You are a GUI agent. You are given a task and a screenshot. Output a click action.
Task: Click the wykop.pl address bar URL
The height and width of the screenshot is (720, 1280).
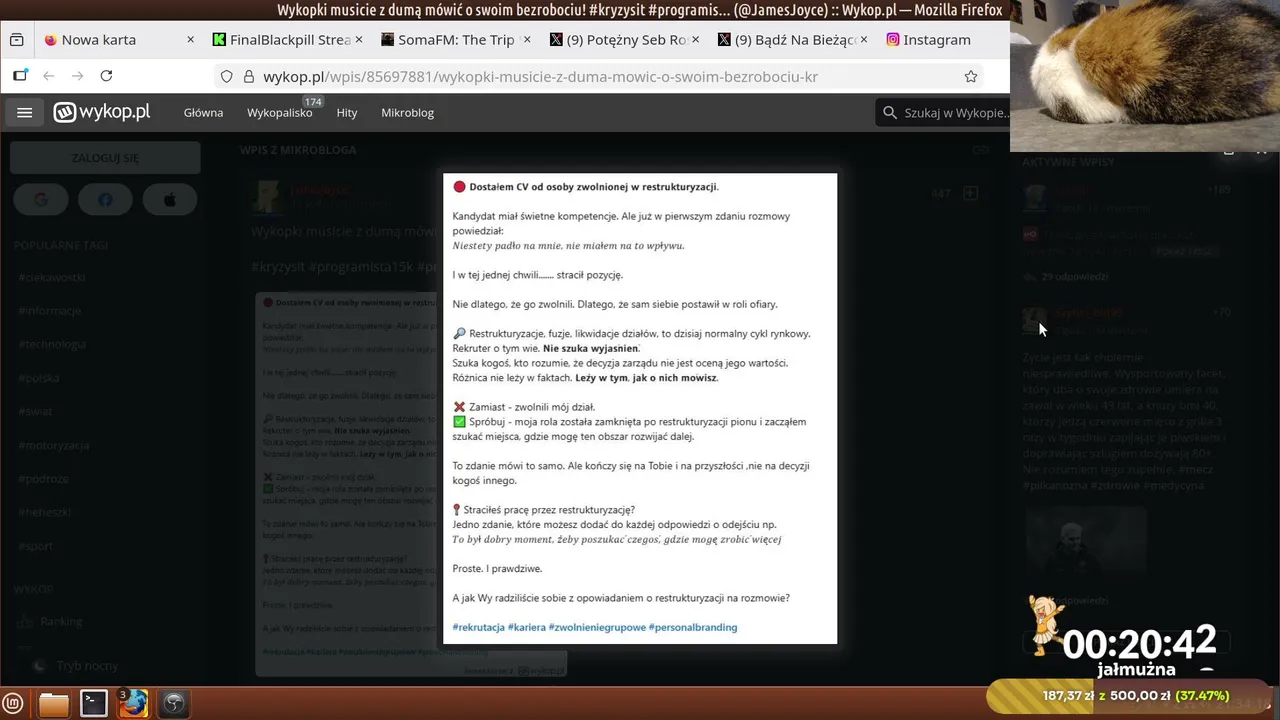click(540, 76)
